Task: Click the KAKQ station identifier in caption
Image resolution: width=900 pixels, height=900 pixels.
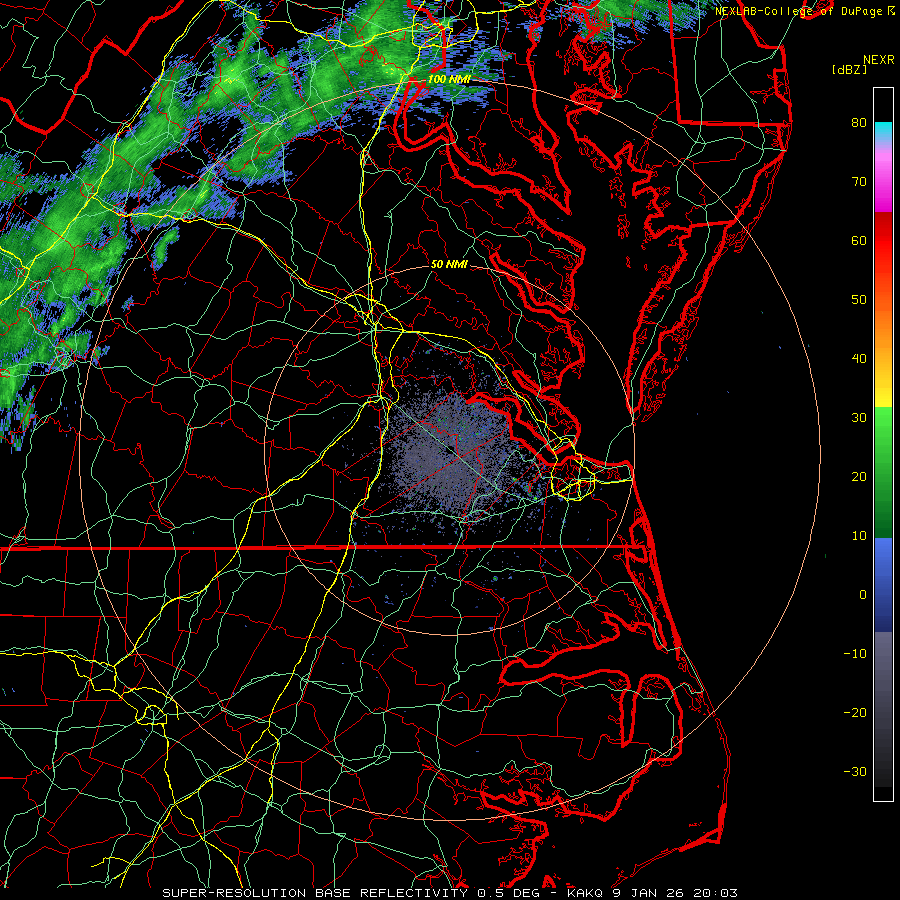Action: (588, 893)
